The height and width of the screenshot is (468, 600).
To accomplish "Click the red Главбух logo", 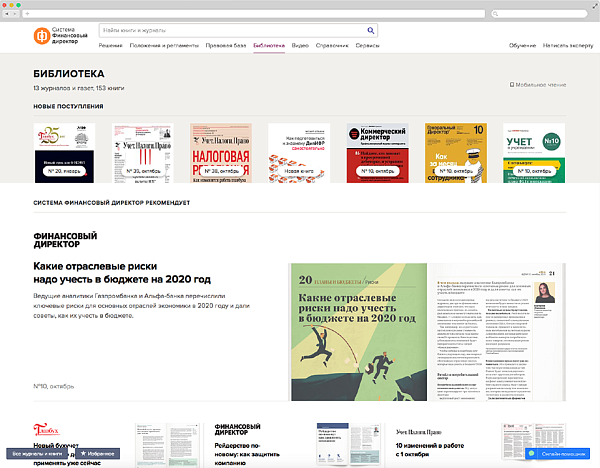I will click(x=46, y=430).
